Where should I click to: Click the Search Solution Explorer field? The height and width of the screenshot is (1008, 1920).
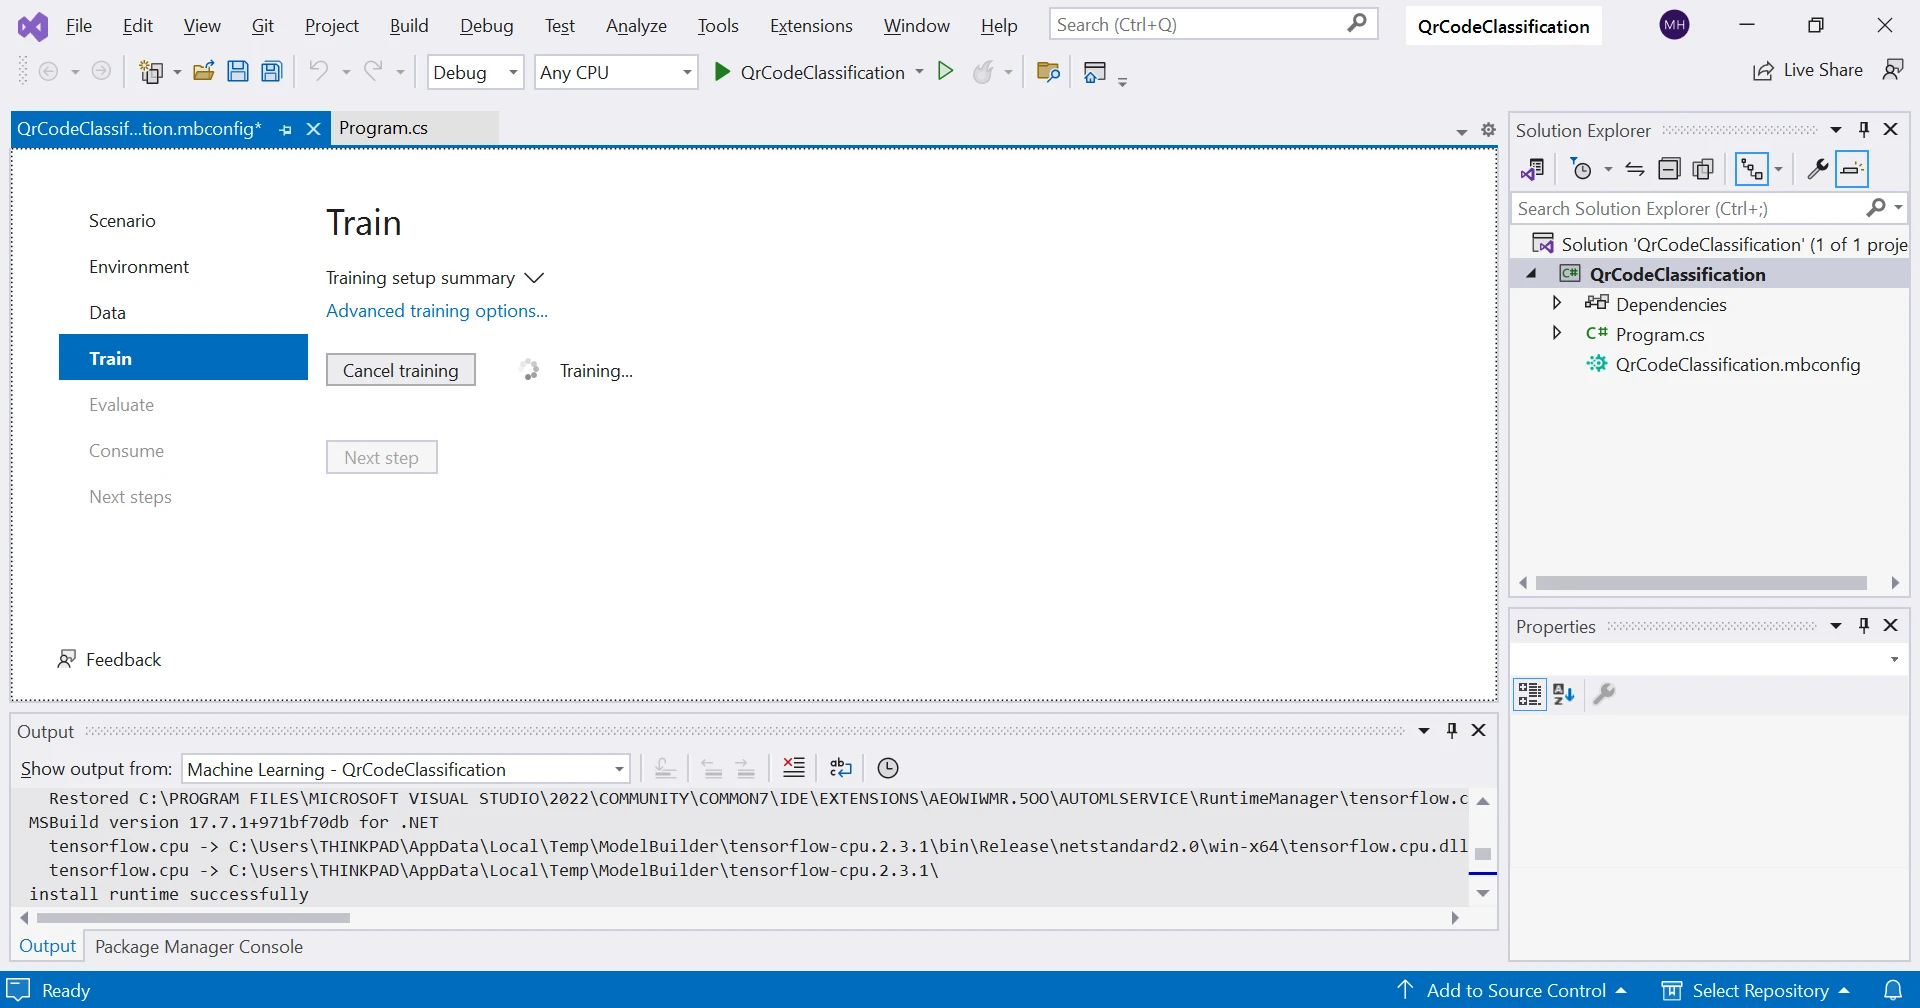(1686, 208)
